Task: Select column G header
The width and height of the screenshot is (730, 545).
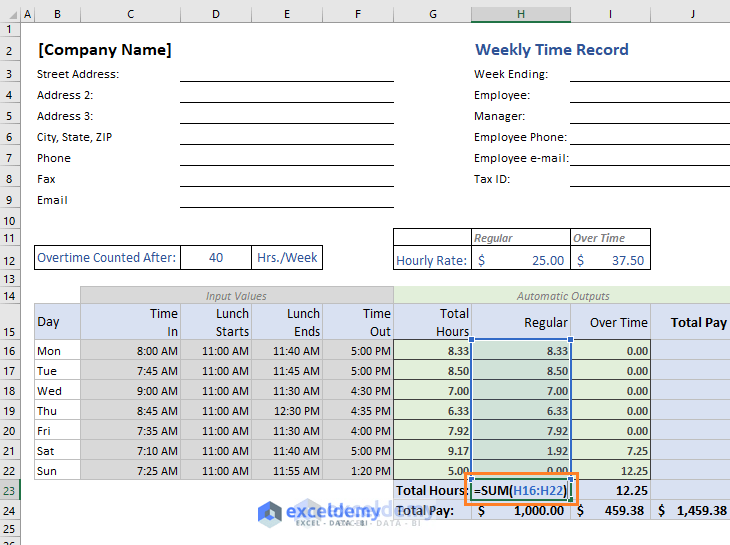Action: pos(433,14)
